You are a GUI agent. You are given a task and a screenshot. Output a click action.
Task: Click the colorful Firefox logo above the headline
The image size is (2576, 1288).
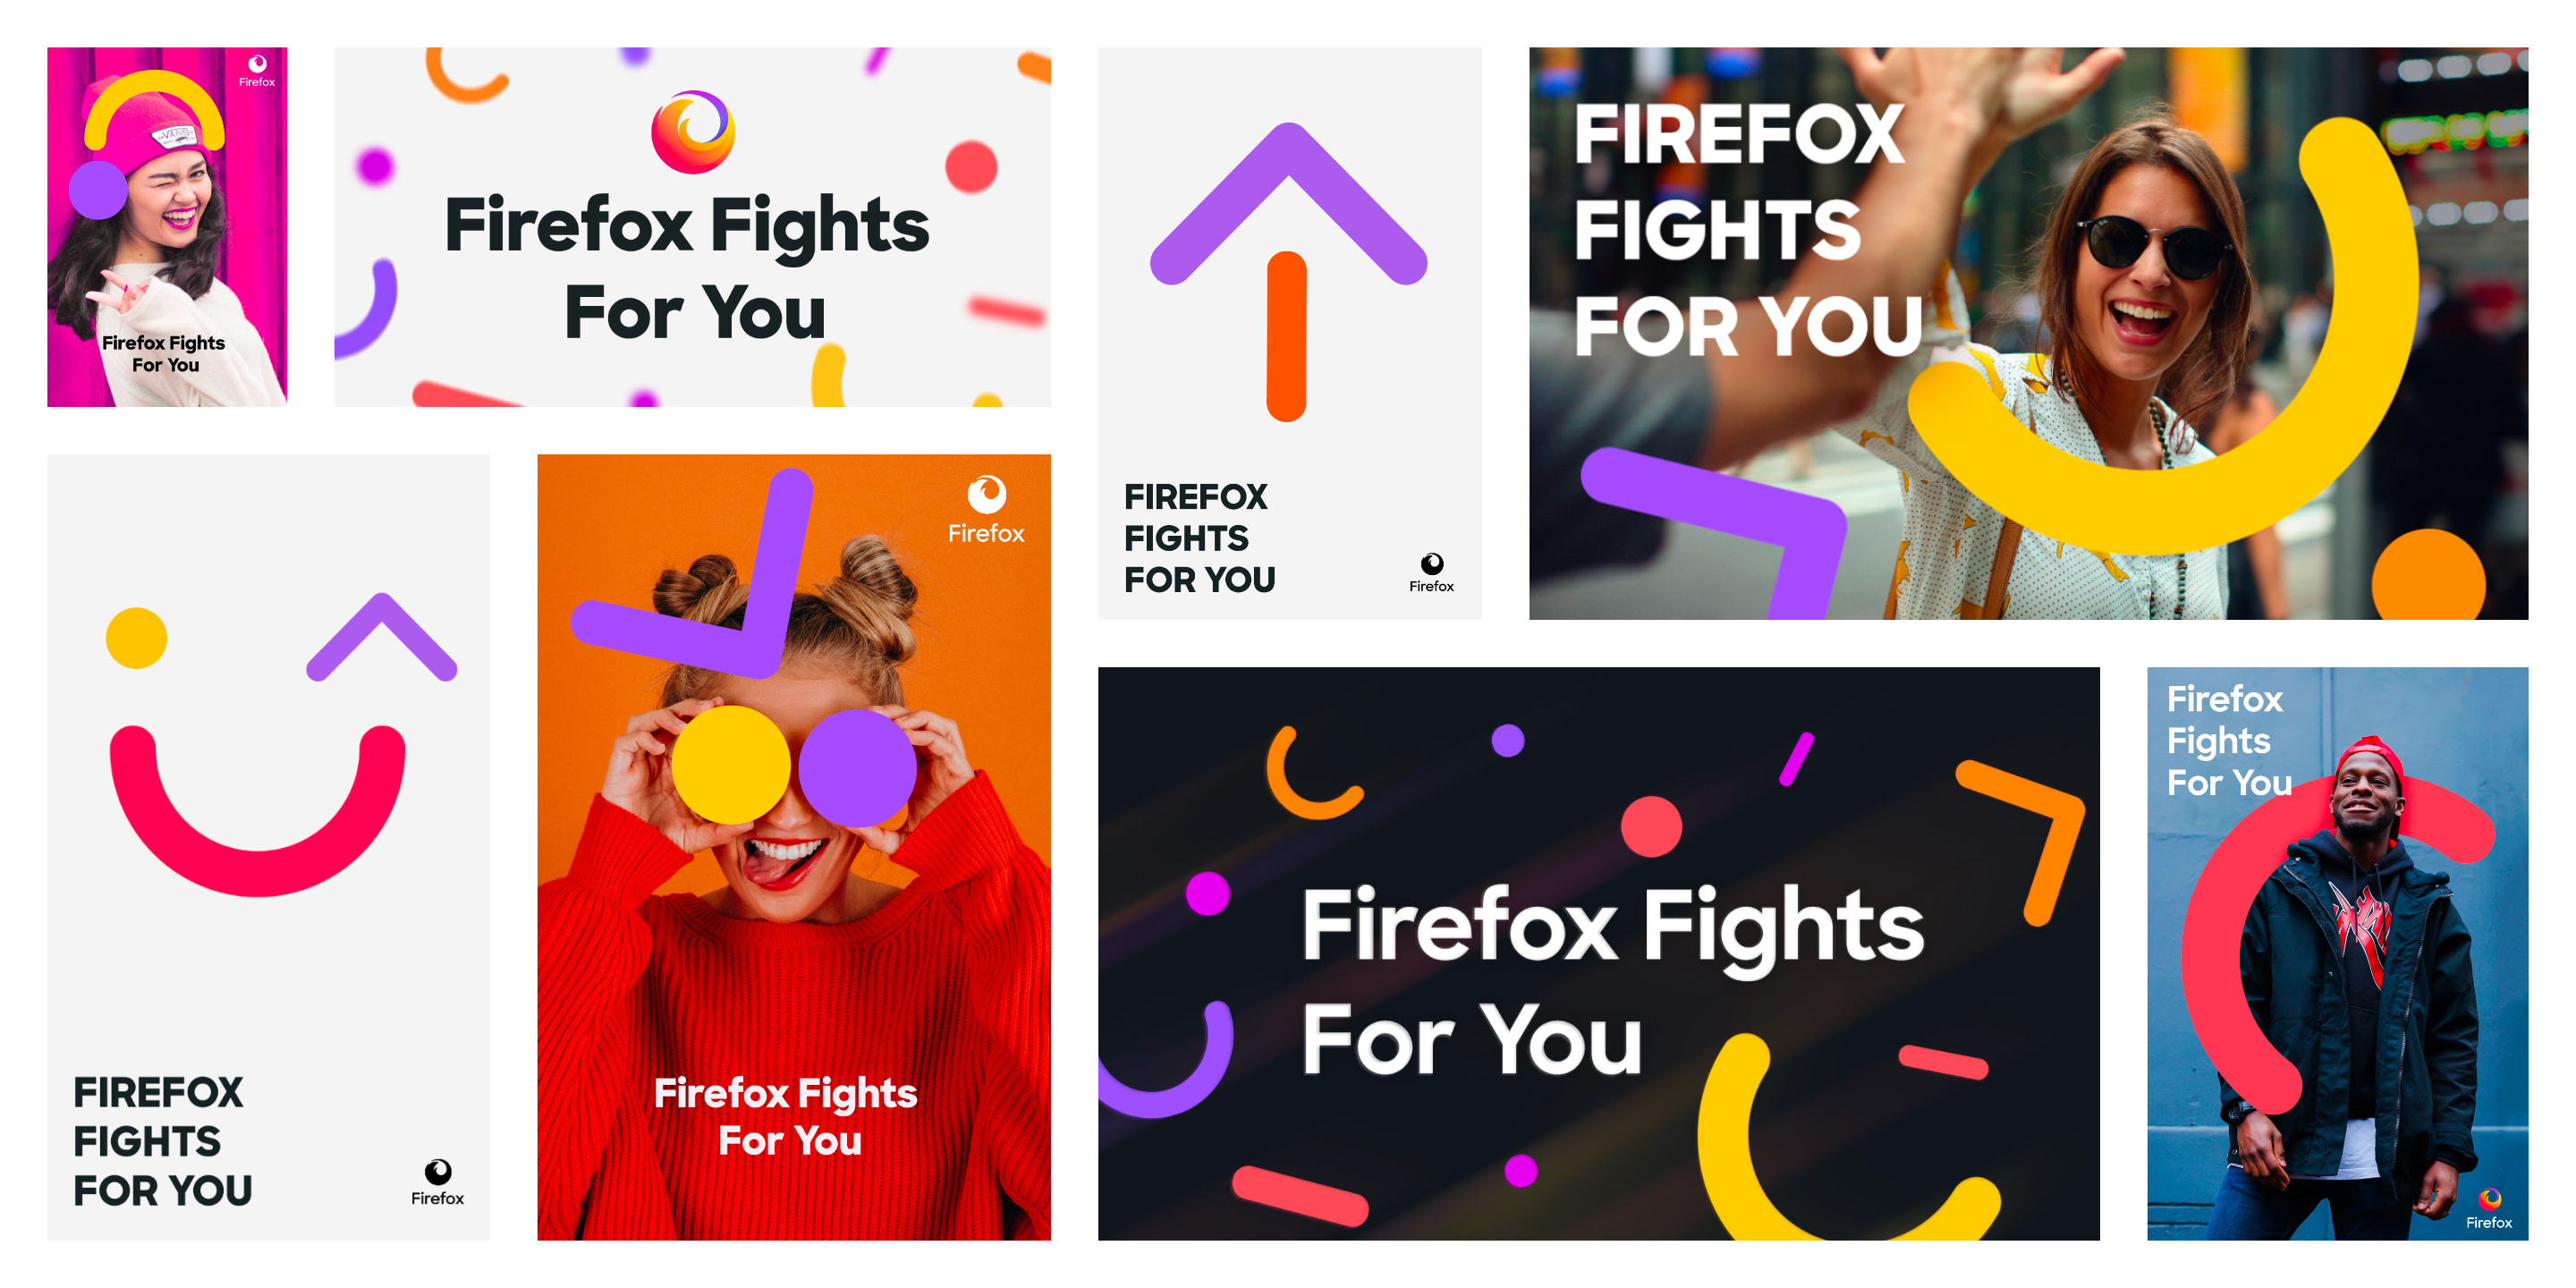point(692,131)
